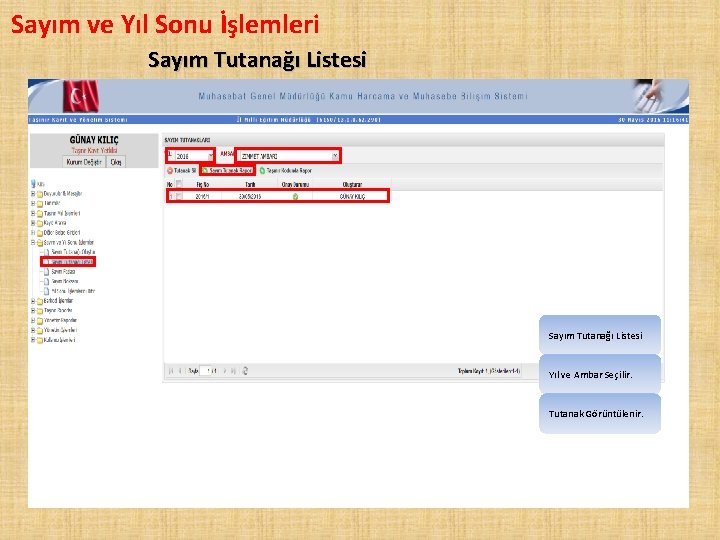
Task: Click the Kayıt Arama folder icon
Action: (x=40, y=223)
